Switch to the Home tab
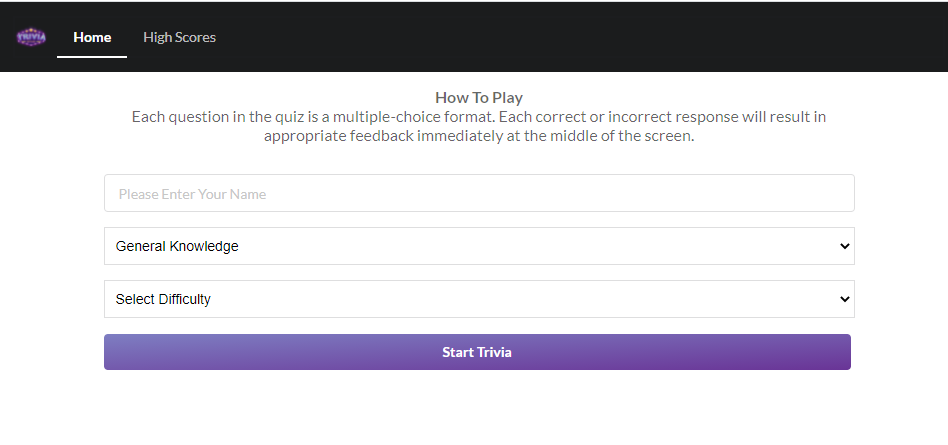The image size is (948, 445). click(x=92, y=37)
